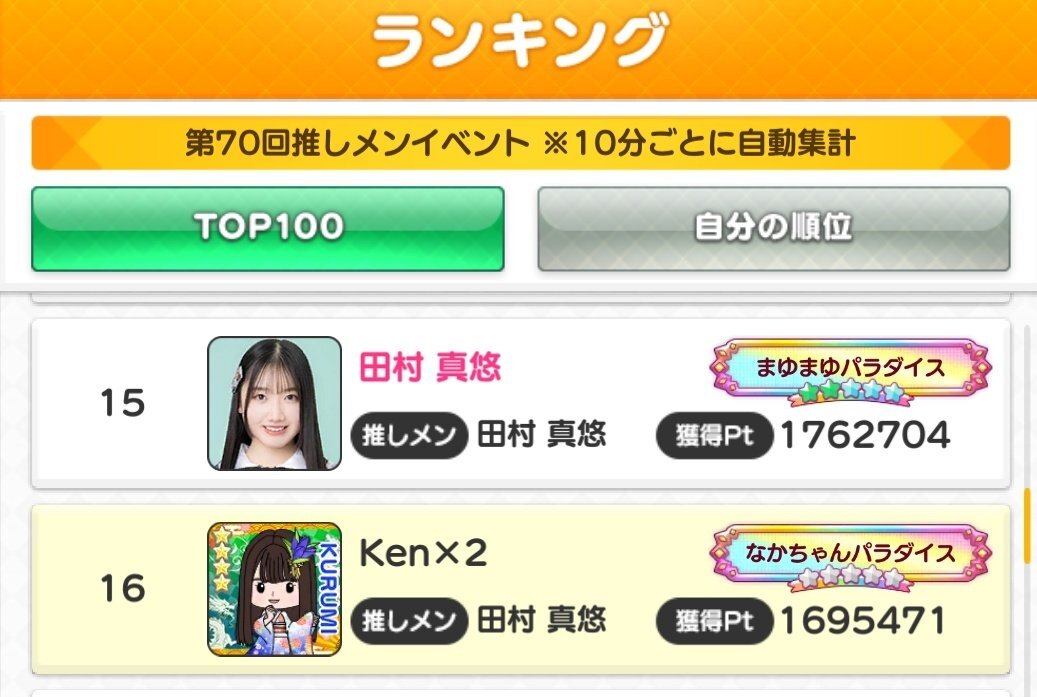Click the ランキング header title
The width and height of the screenshot is (1037, 697).
pyautogui.click(x=520, y=41)
